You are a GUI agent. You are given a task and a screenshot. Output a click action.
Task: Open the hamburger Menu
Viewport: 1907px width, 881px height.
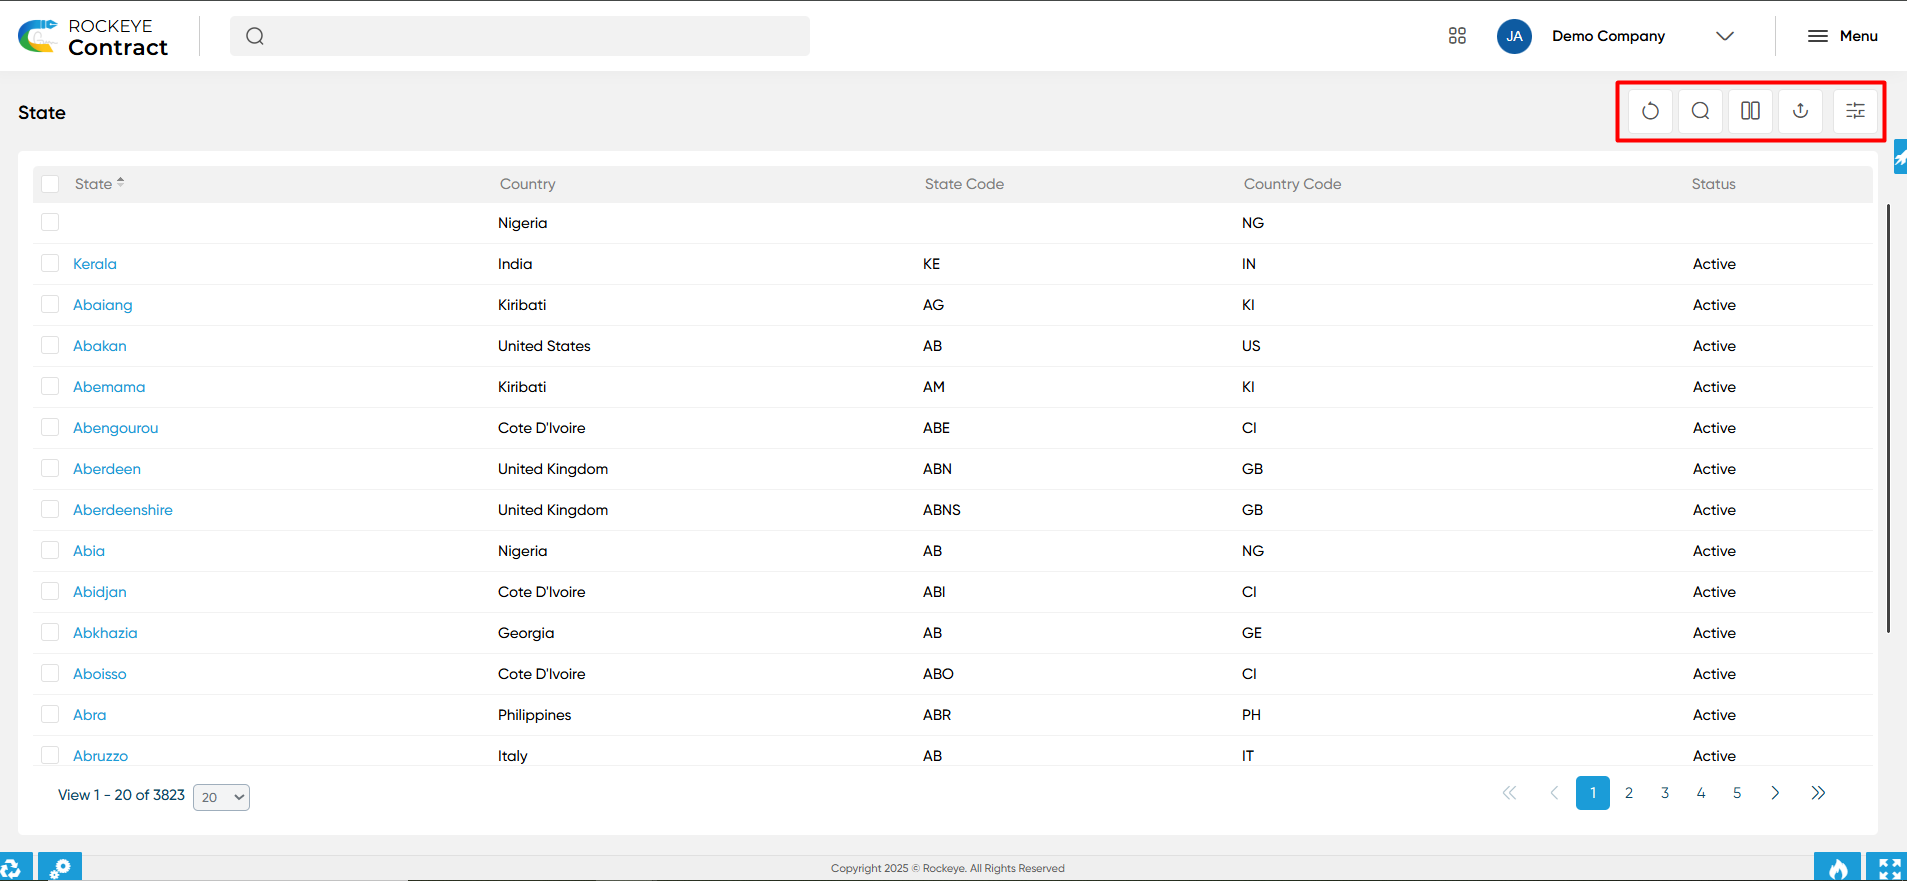(1842, 36)
